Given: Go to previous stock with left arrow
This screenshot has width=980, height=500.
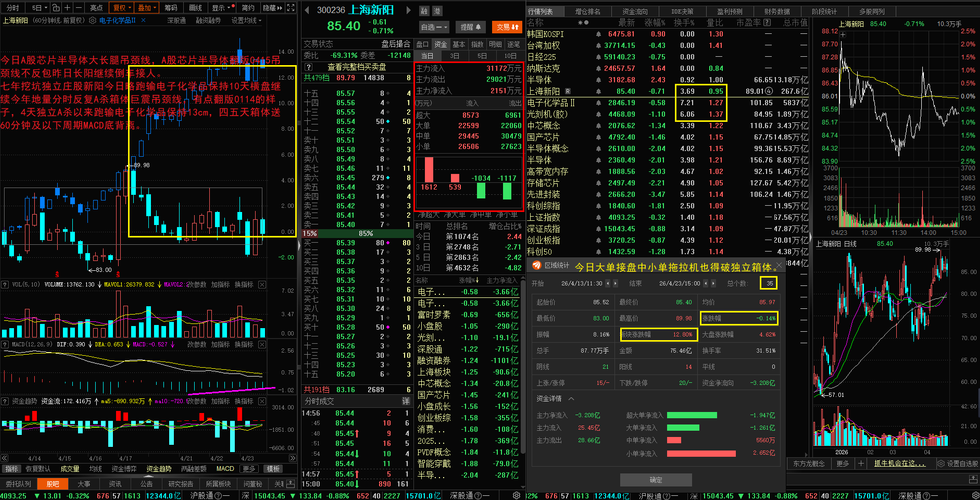Looking at the screenshot, I should 307,10.
